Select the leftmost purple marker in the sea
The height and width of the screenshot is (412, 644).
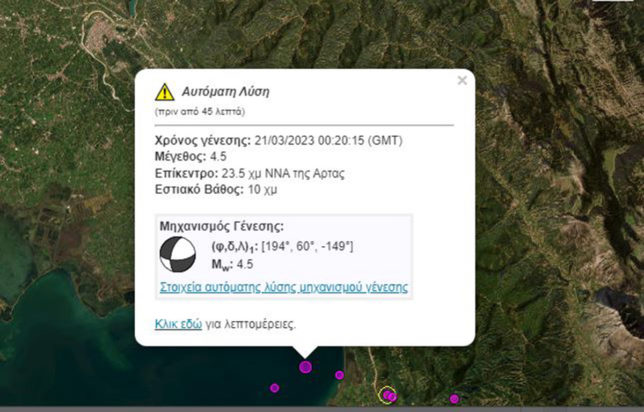click(274, 388)
